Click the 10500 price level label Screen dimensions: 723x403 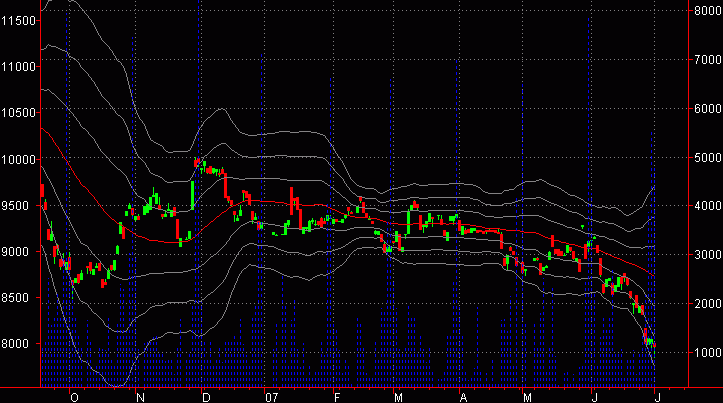(x=18, y=113)
